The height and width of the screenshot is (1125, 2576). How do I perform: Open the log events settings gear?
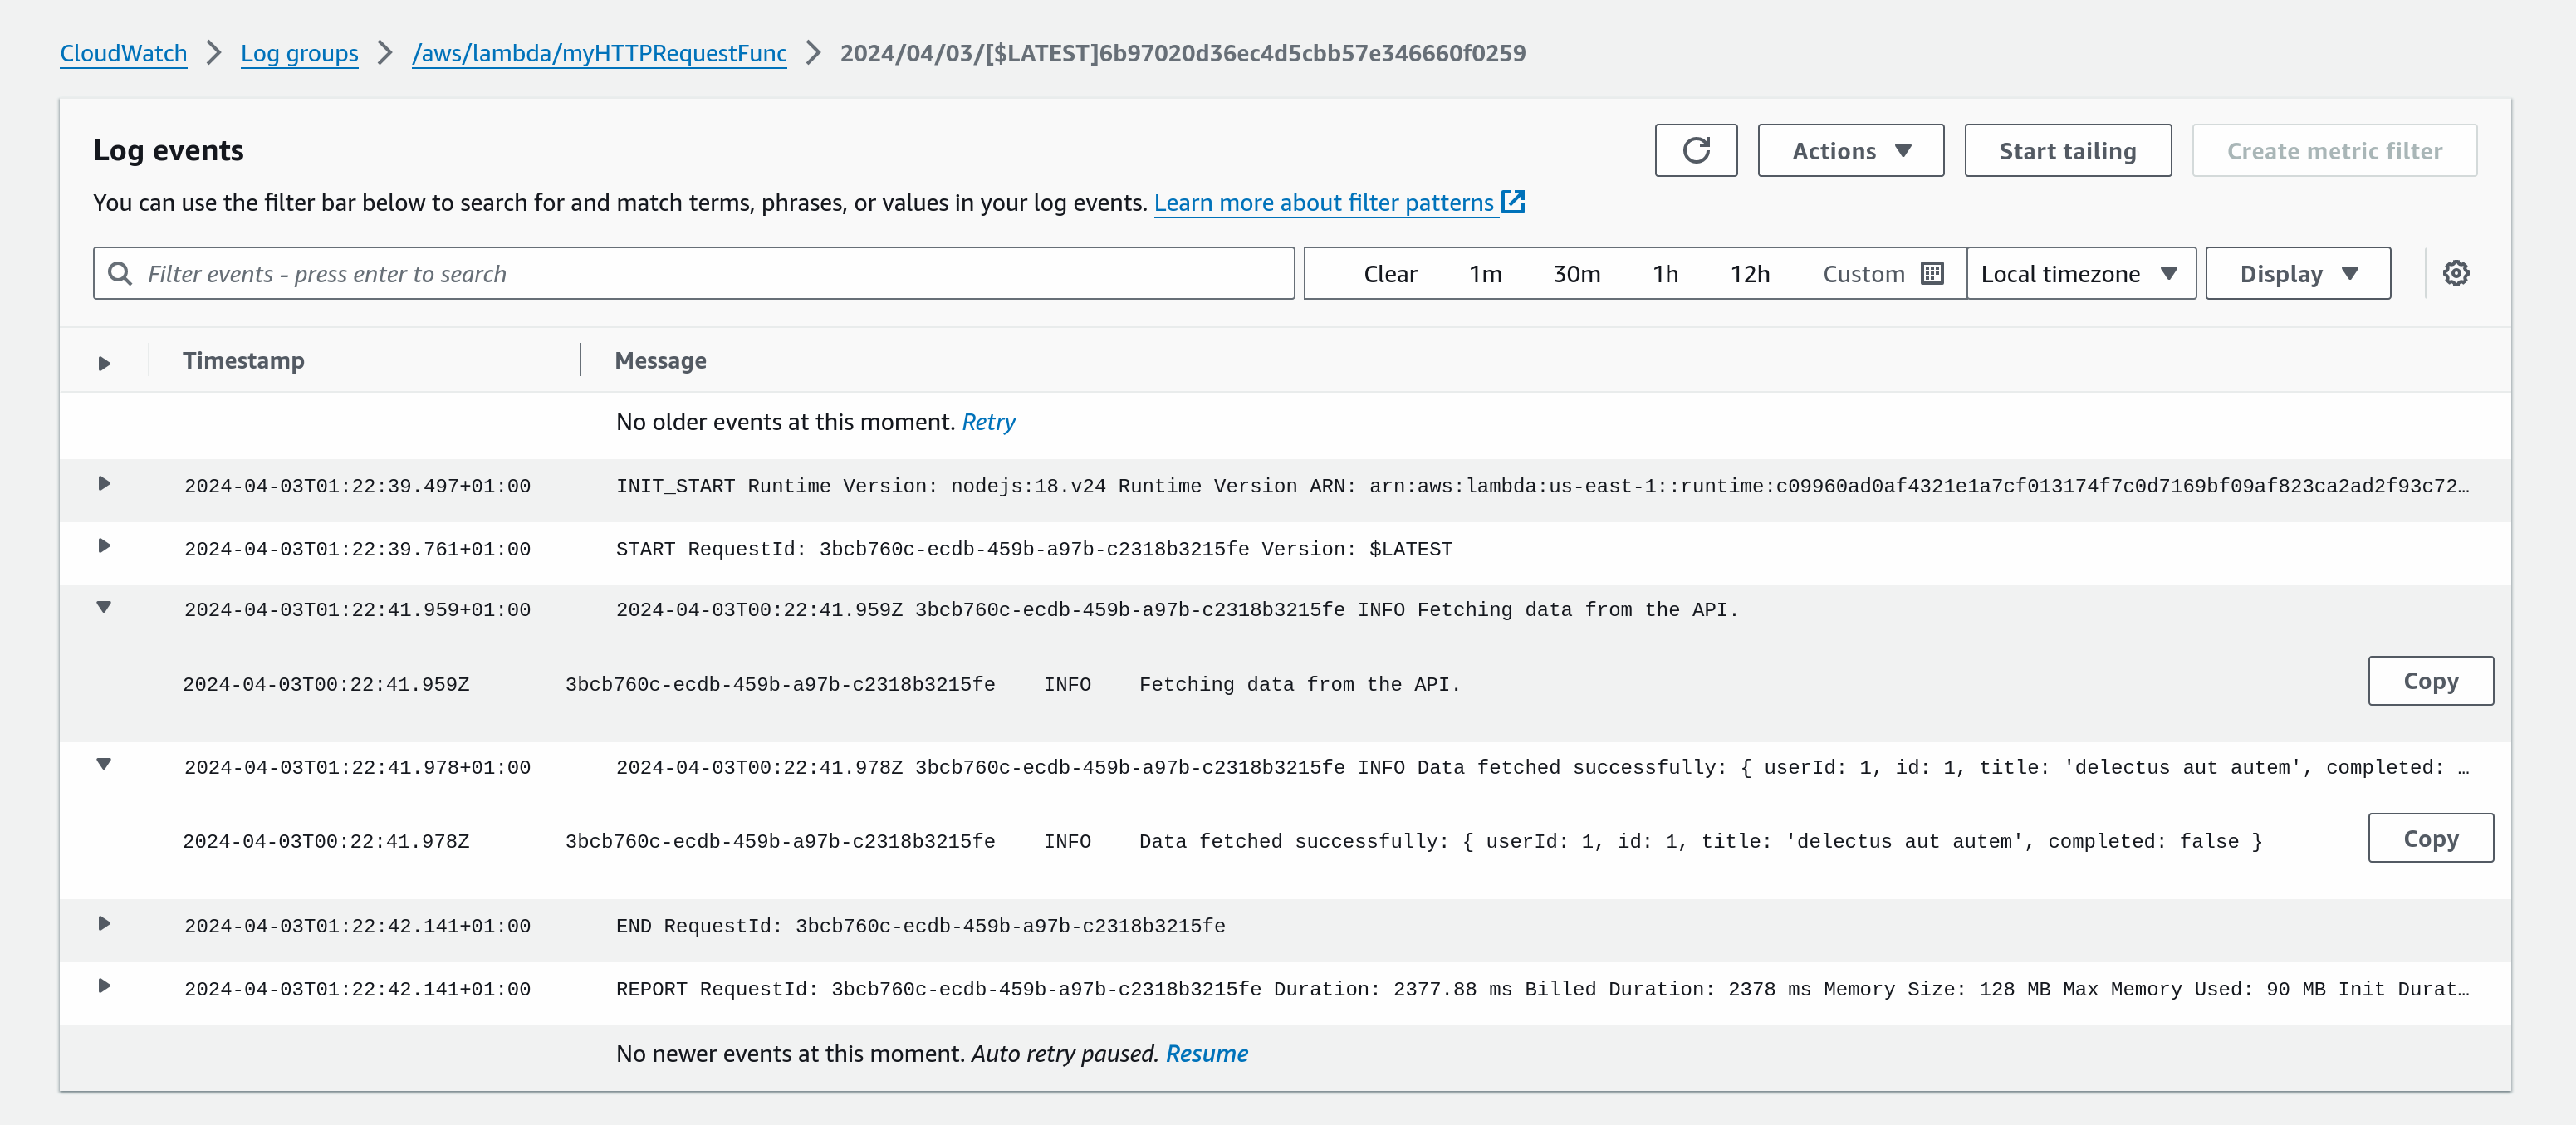(2455, 273)
